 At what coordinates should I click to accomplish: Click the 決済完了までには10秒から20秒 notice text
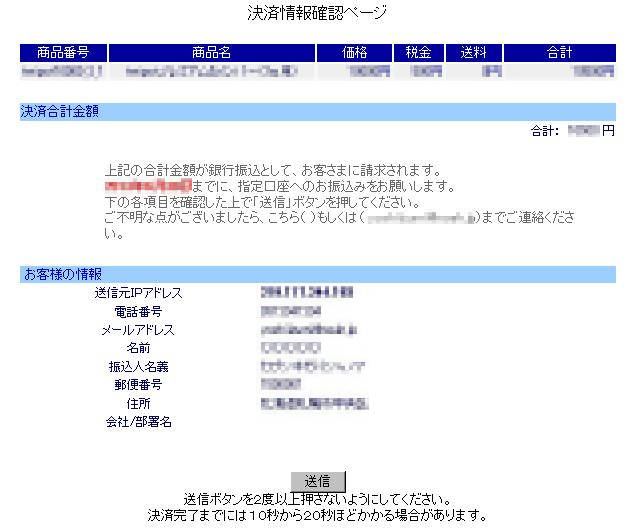coord(318,516)
